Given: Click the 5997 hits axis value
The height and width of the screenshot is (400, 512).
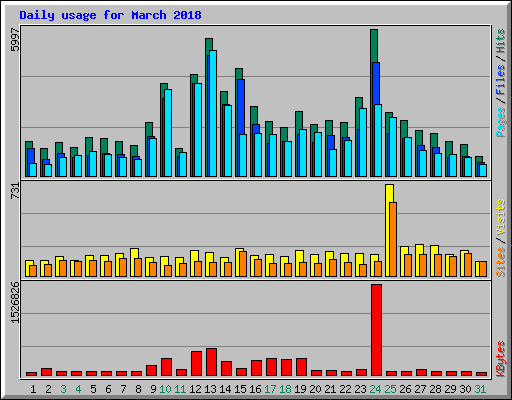Looking at the screenshot, I should (x=15, y=40).
